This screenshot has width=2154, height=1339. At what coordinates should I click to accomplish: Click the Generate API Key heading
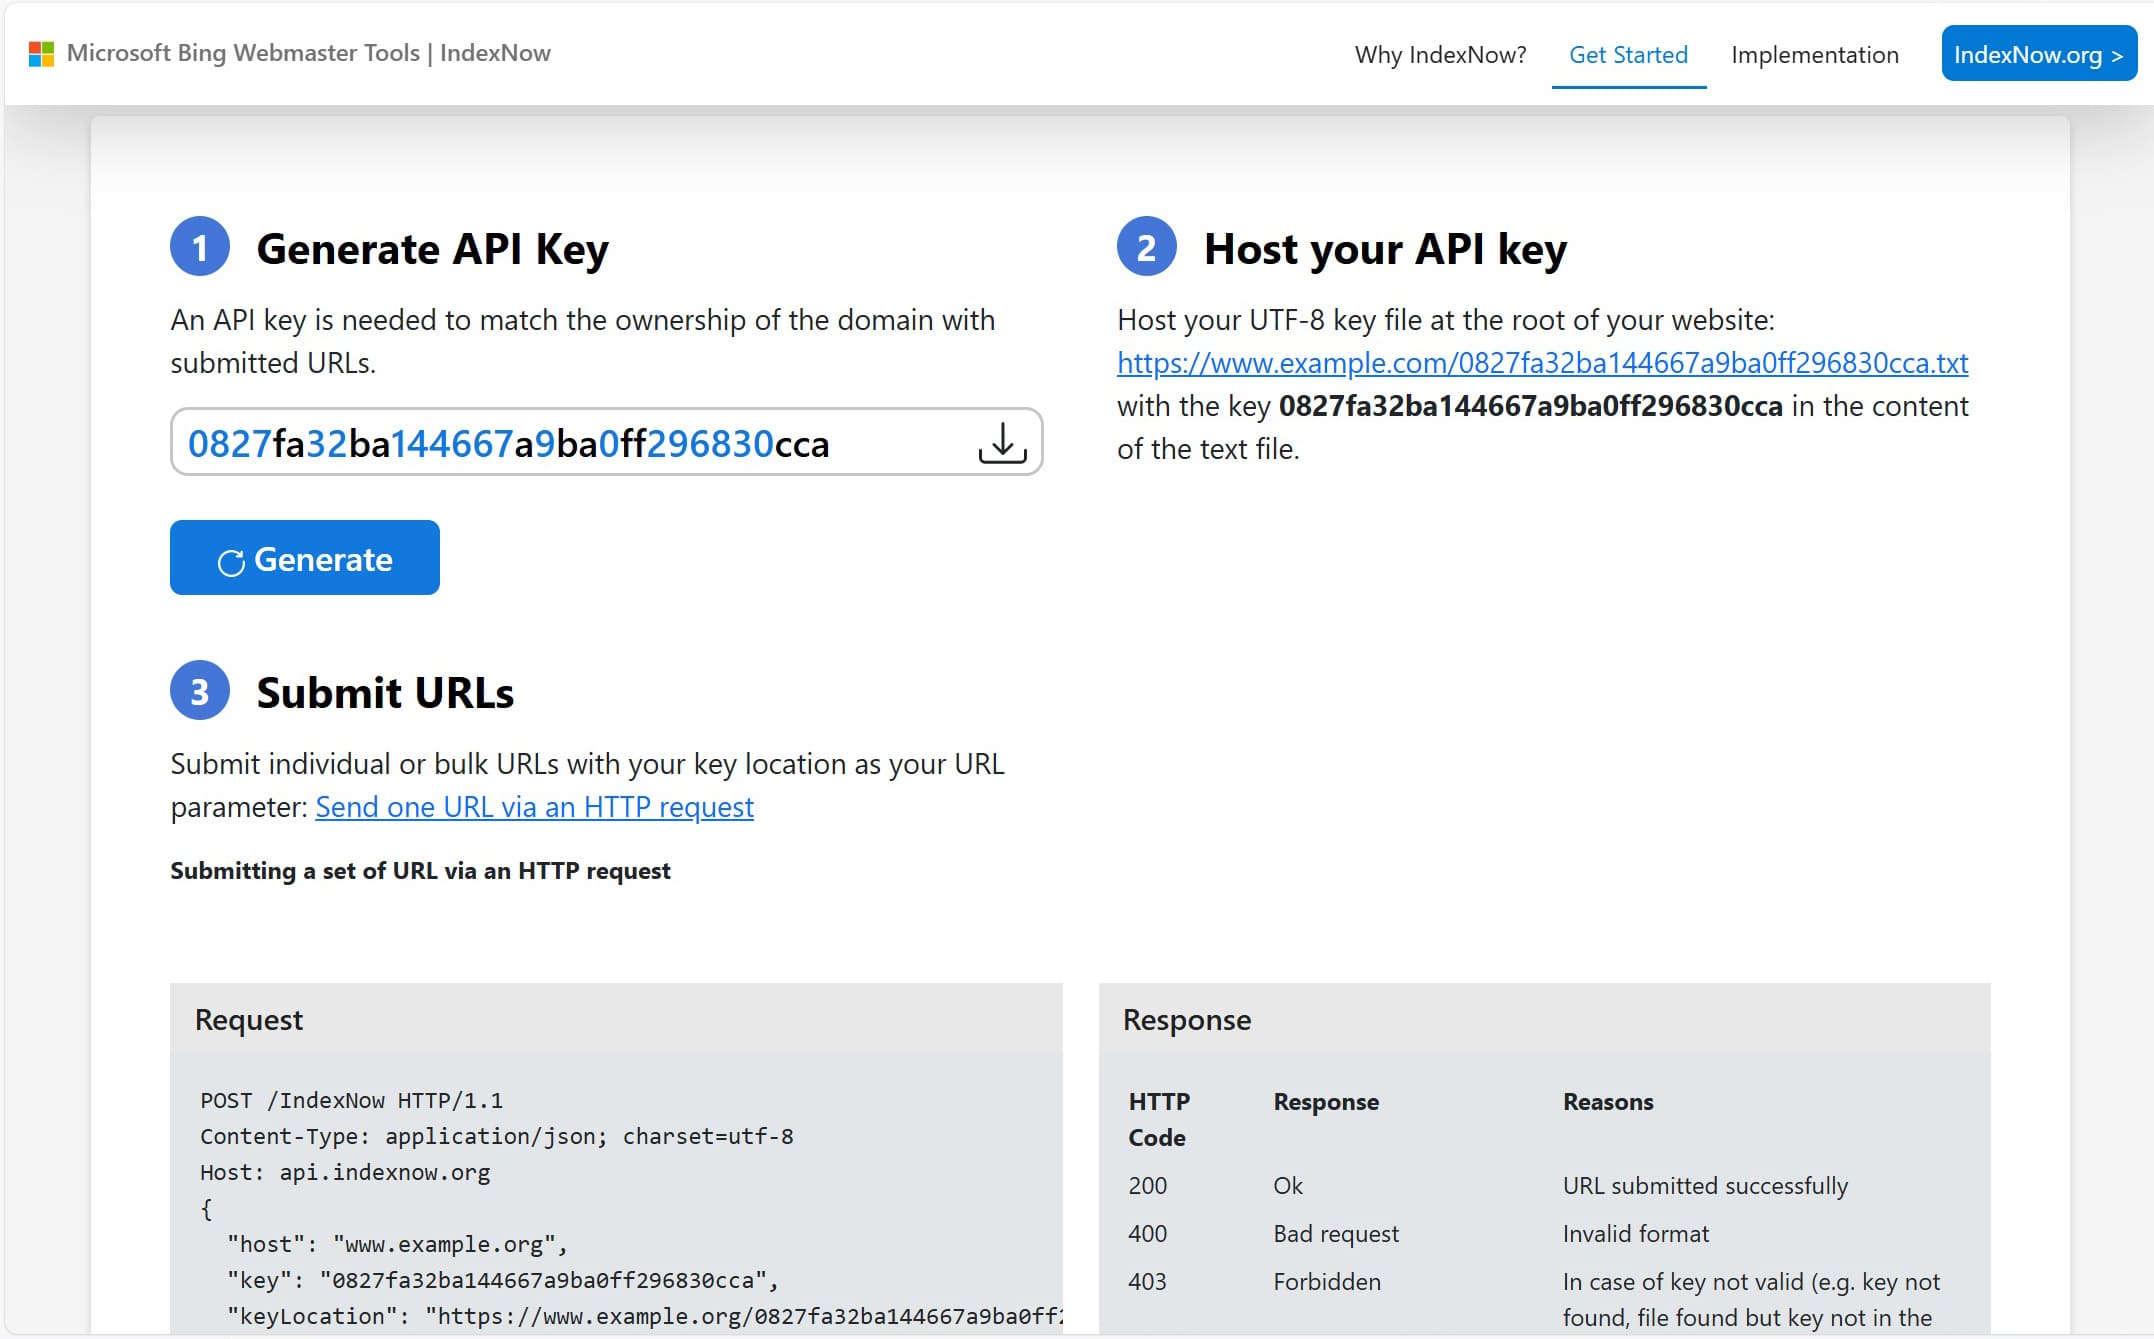coord(432,249)
